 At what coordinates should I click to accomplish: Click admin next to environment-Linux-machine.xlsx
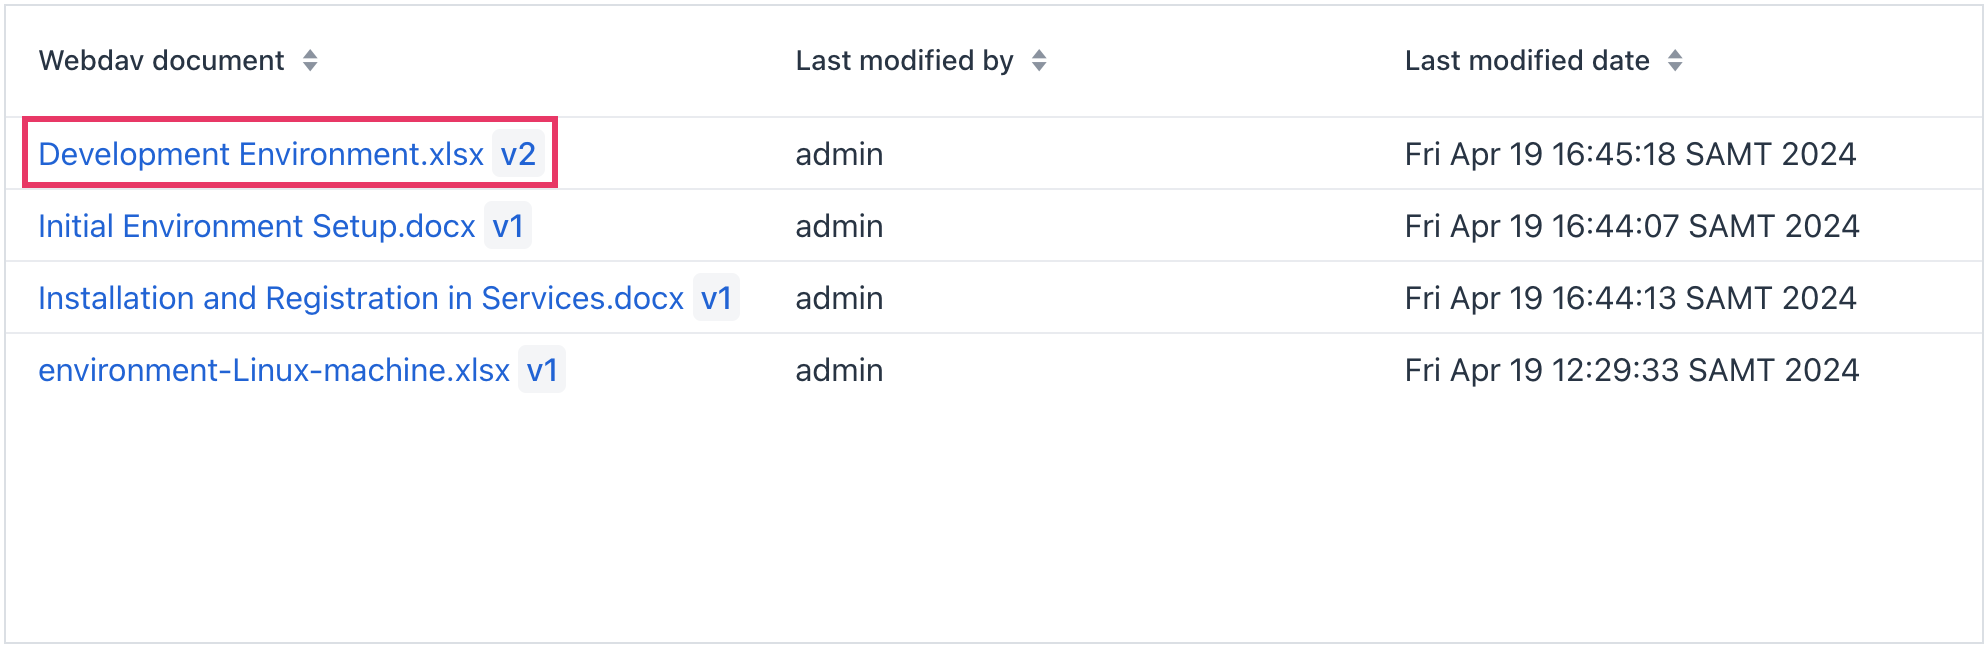tap(838, 370)
